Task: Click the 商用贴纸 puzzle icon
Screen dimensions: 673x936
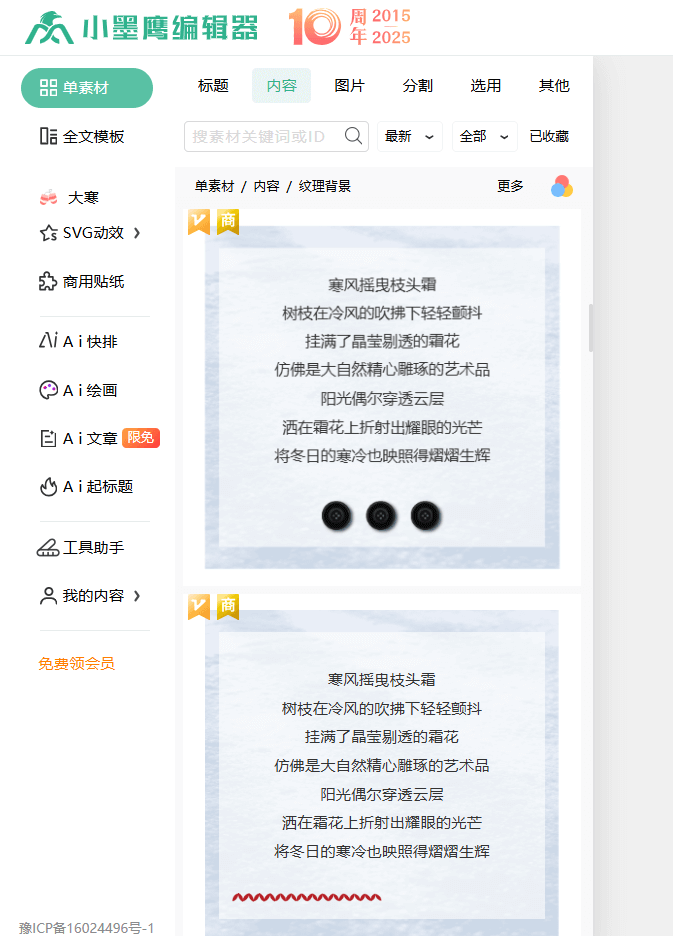Action: (48, 282)
